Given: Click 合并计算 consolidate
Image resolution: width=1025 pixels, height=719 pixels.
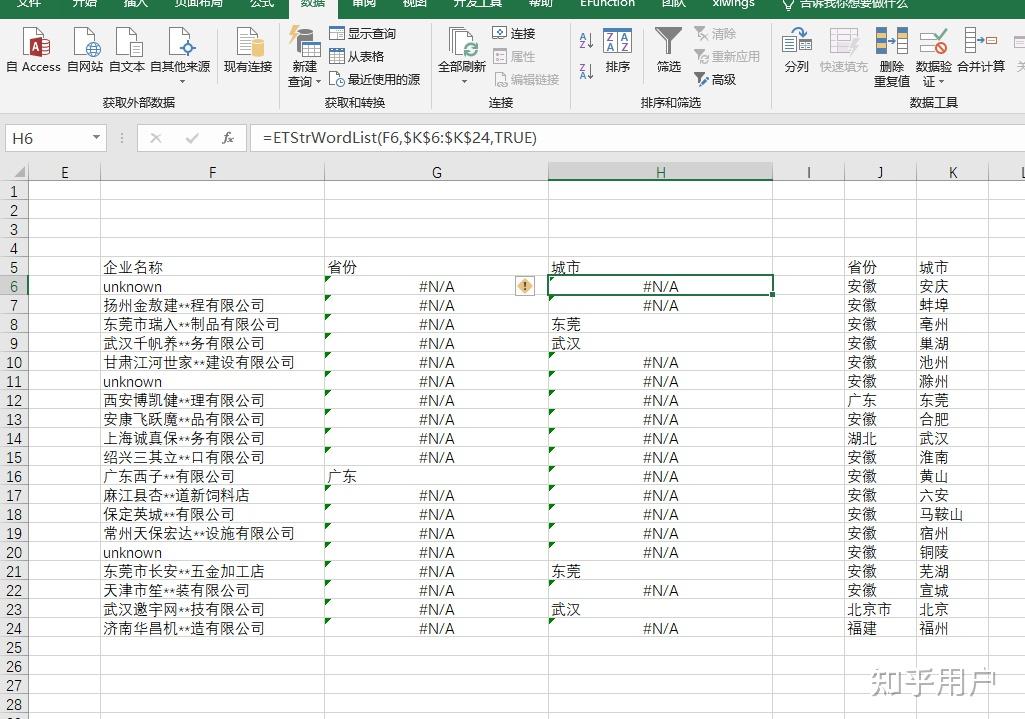Looking at the screenshot, I should pyautogui.click(x=981, y=50).
